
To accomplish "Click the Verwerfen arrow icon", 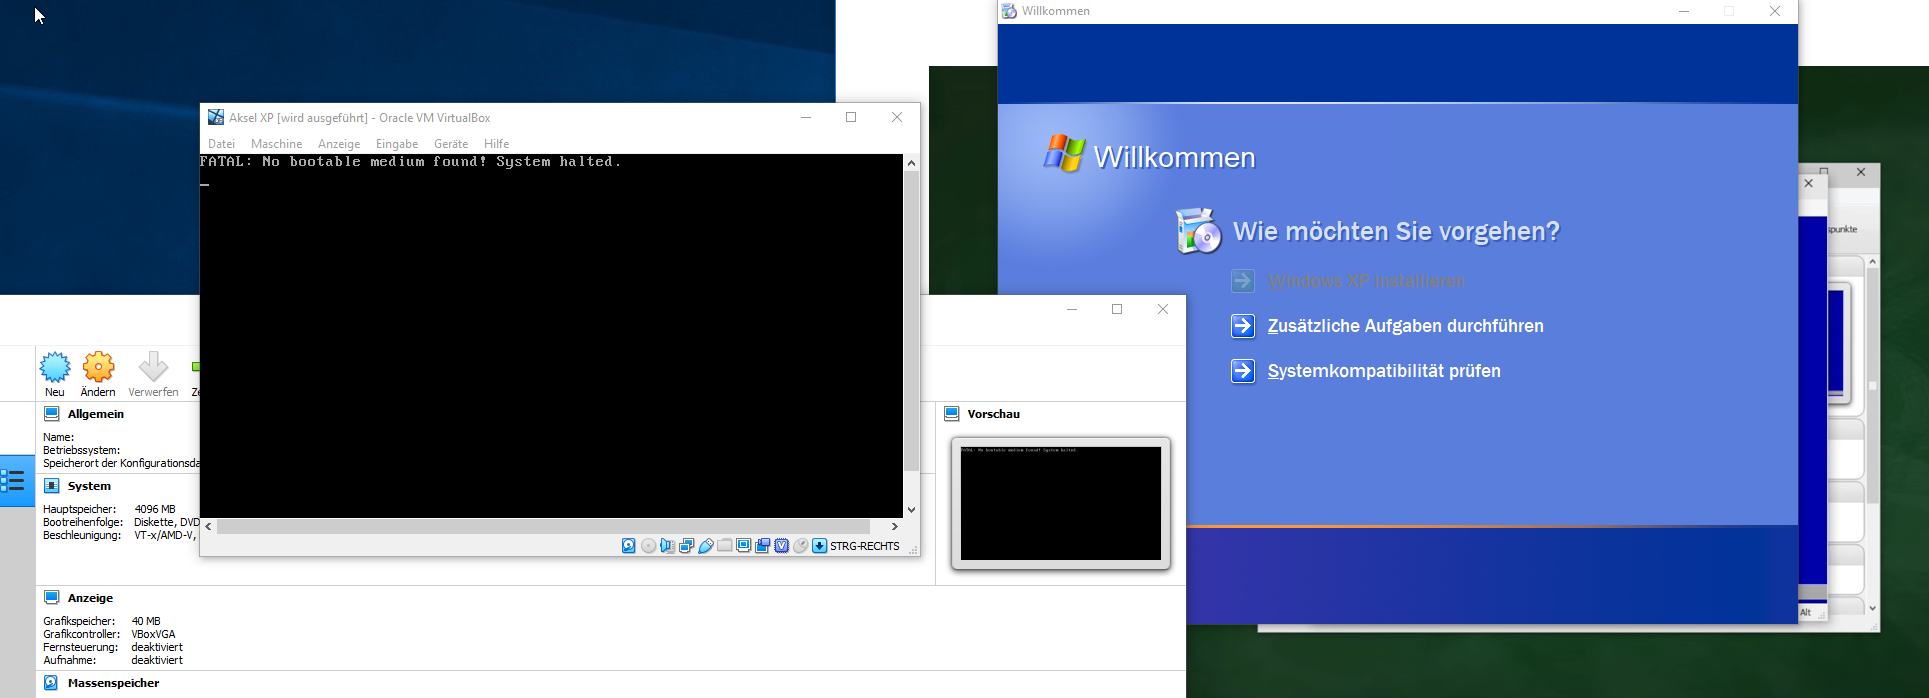I will click(x=153, y=367).
